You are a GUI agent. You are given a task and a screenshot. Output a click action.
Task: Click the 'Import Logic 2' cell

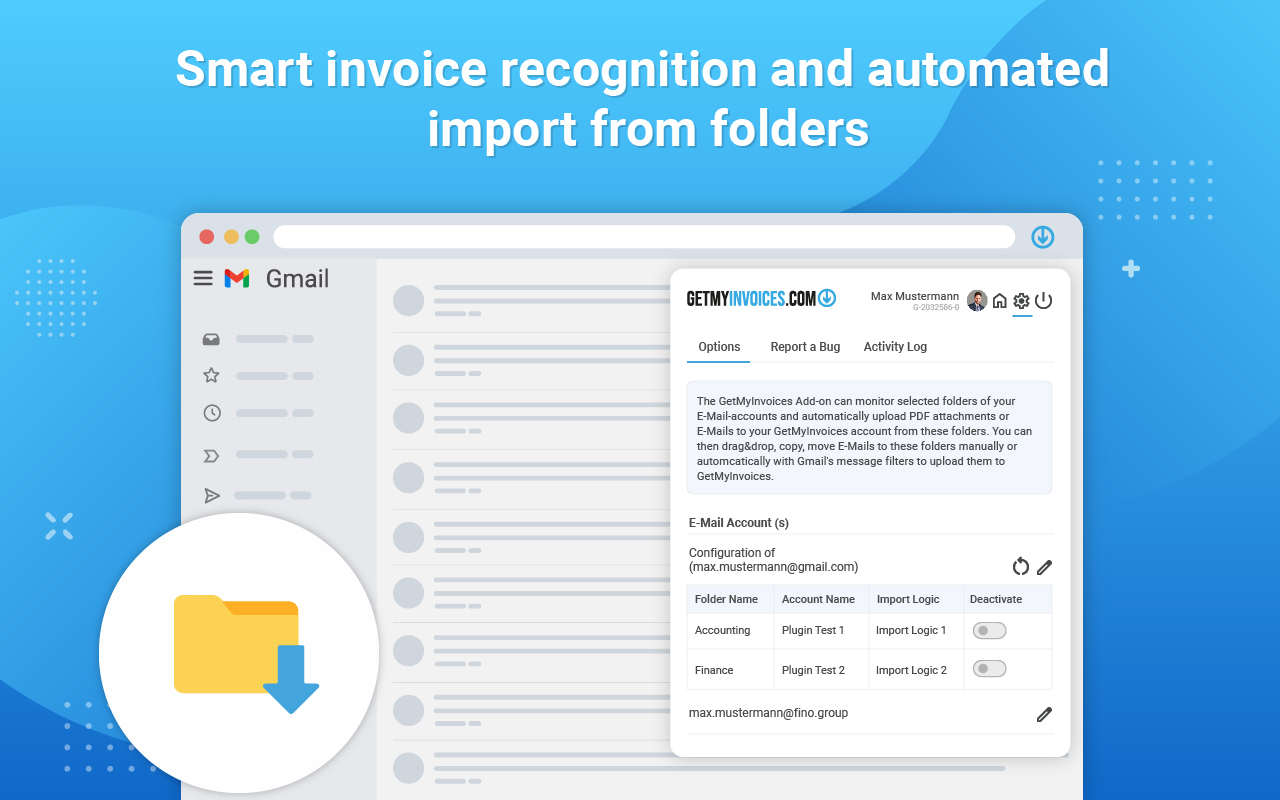click(916, 670)
